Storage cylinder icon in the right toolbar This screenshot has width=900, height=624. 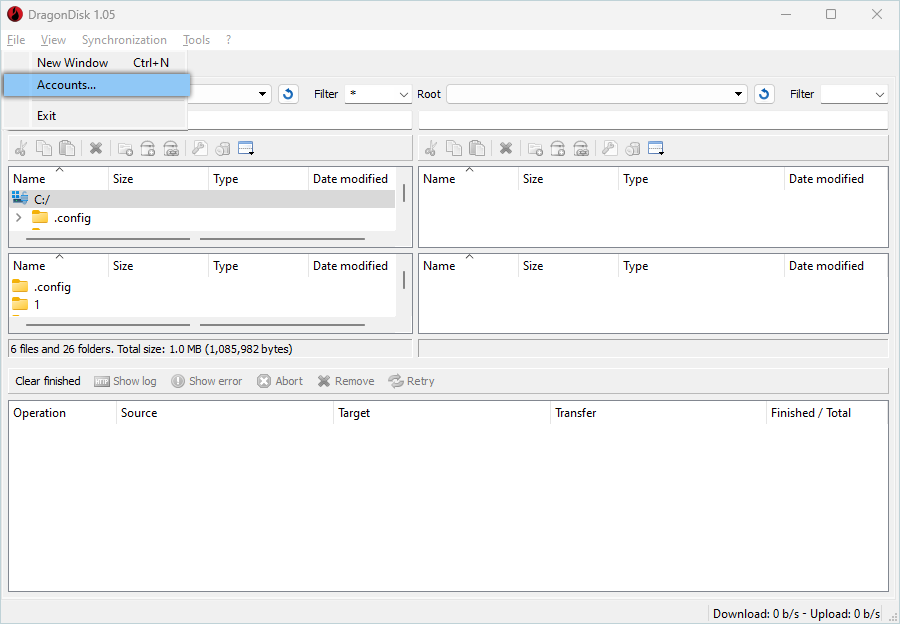pos(632,149)
